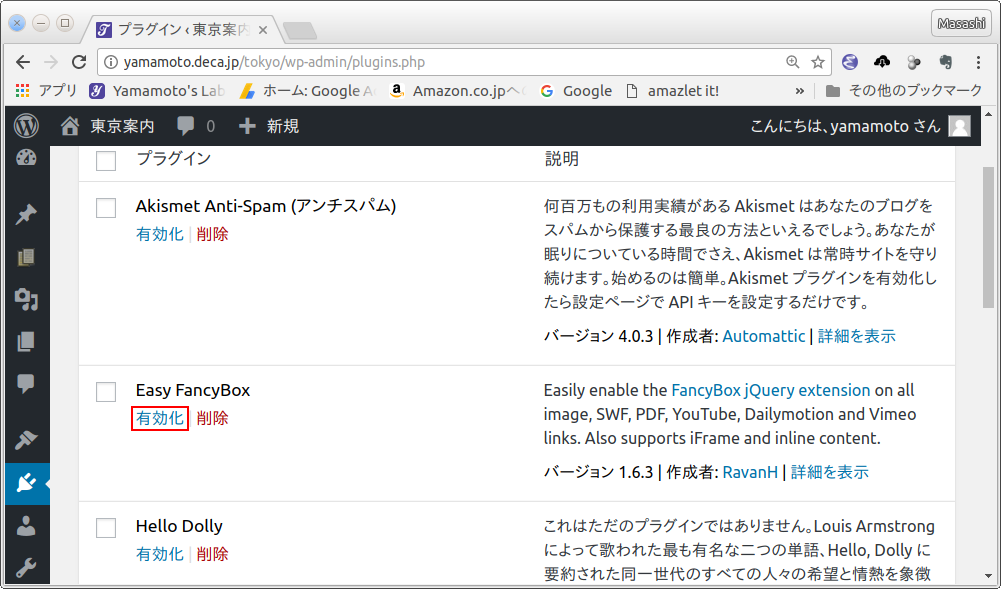Open the Posts pin icon in sidebar
This screenshot has height=589, width=1001.
point(26,214)
